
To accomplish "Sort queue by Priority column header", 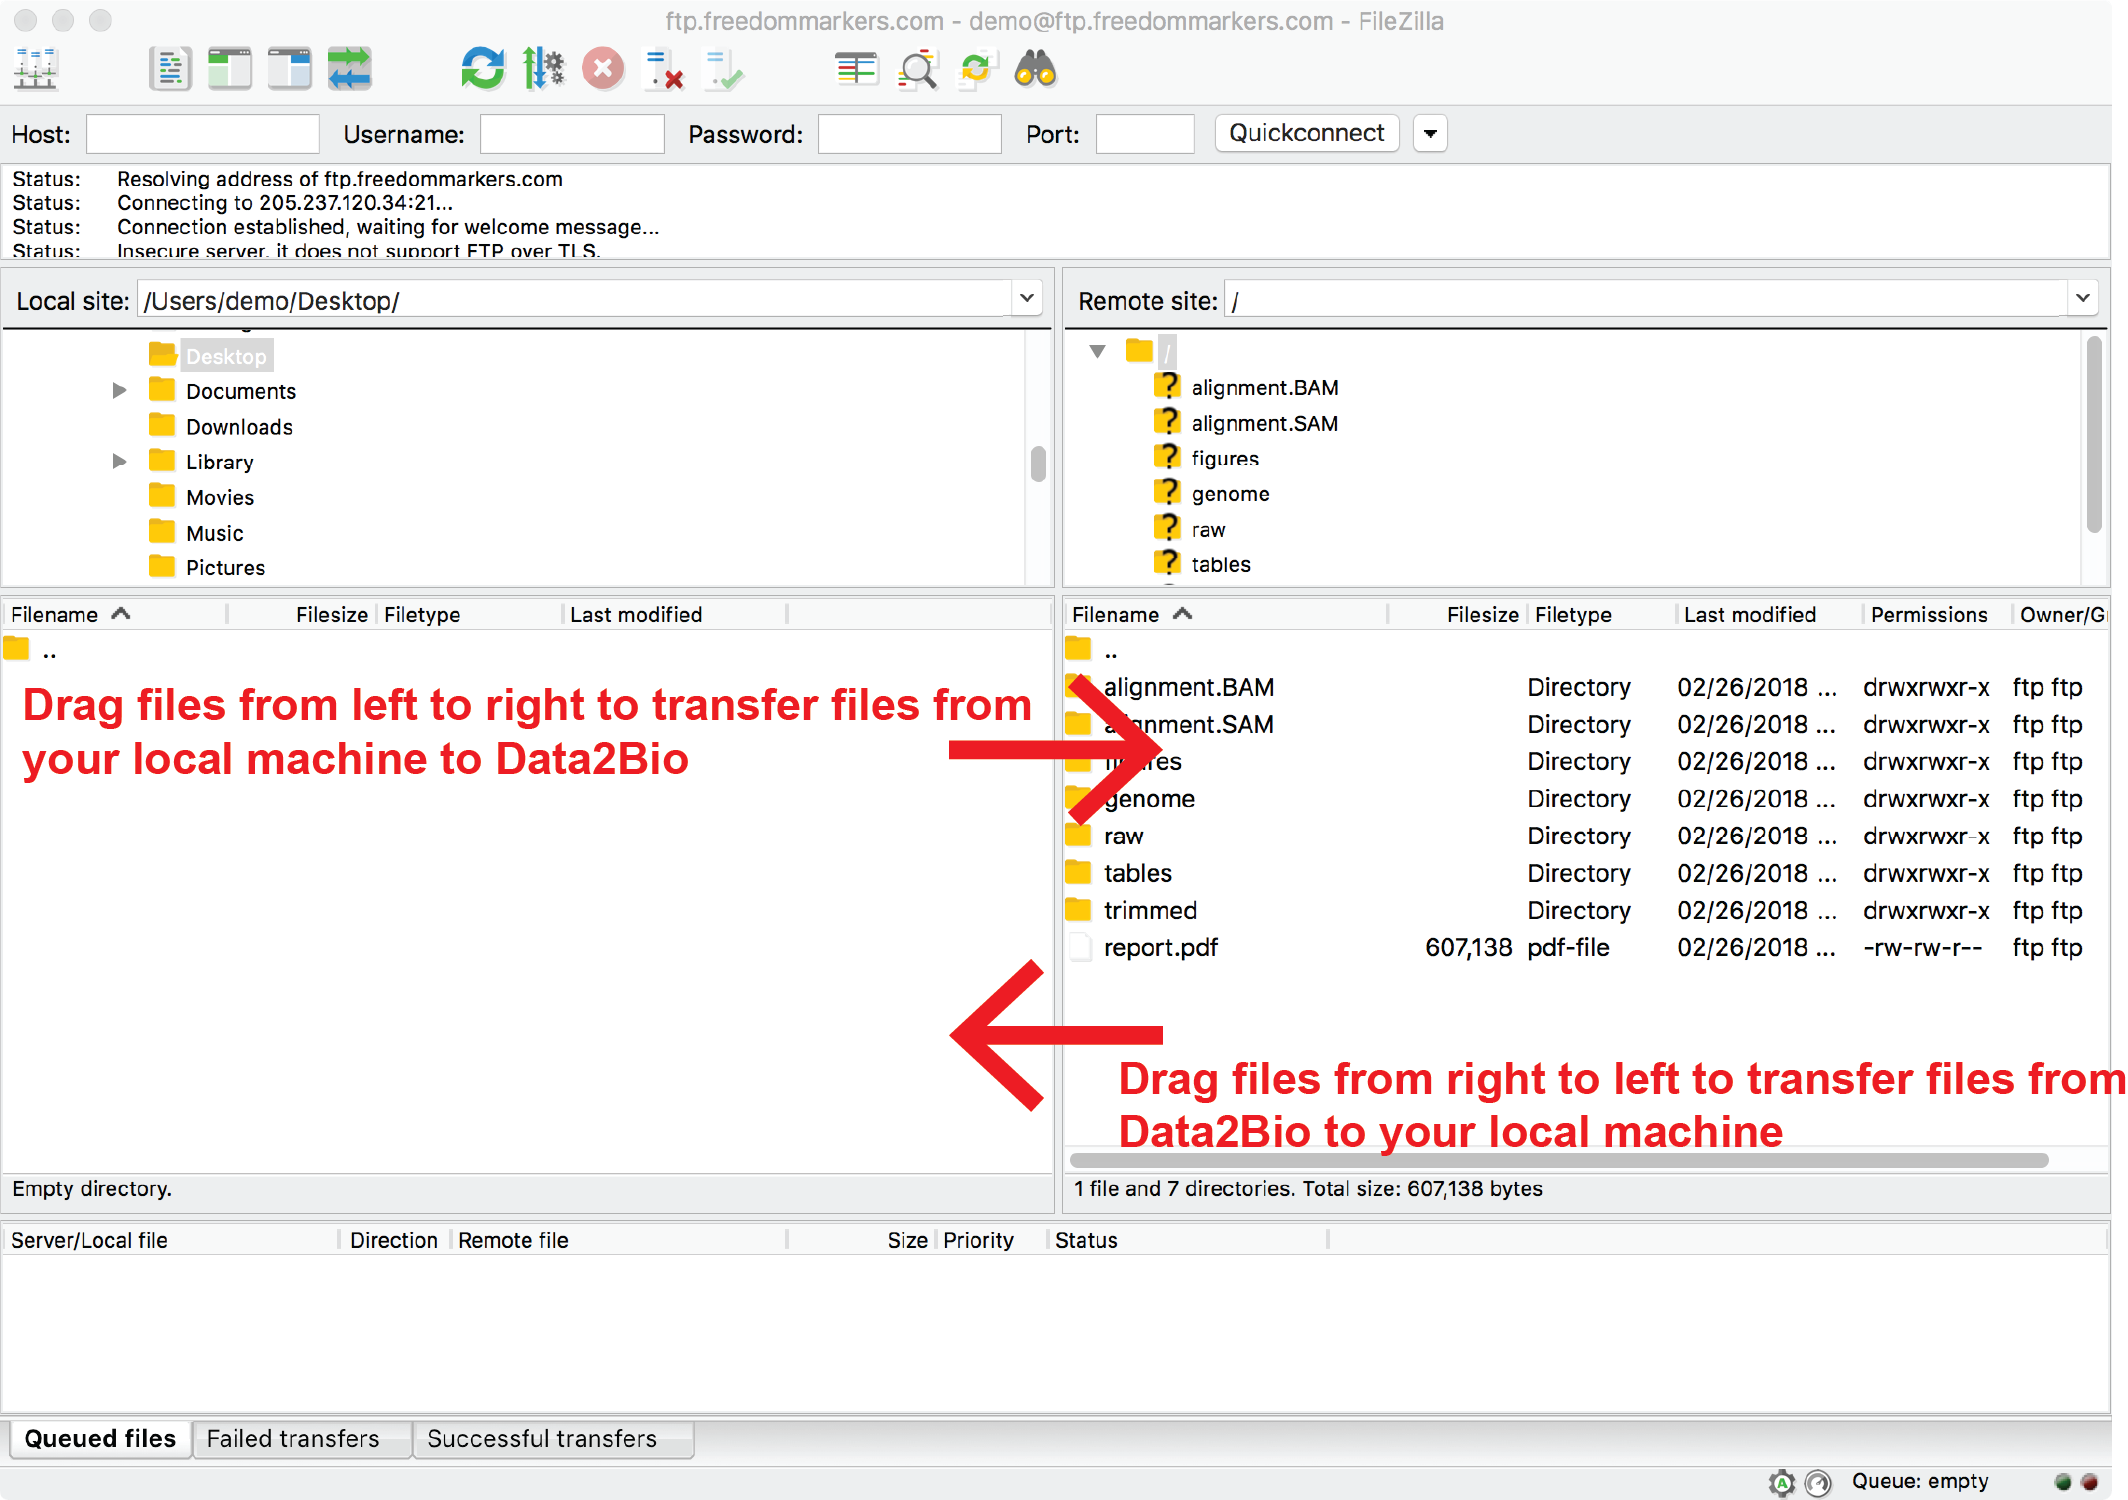I will click(x=990, y=1240).
